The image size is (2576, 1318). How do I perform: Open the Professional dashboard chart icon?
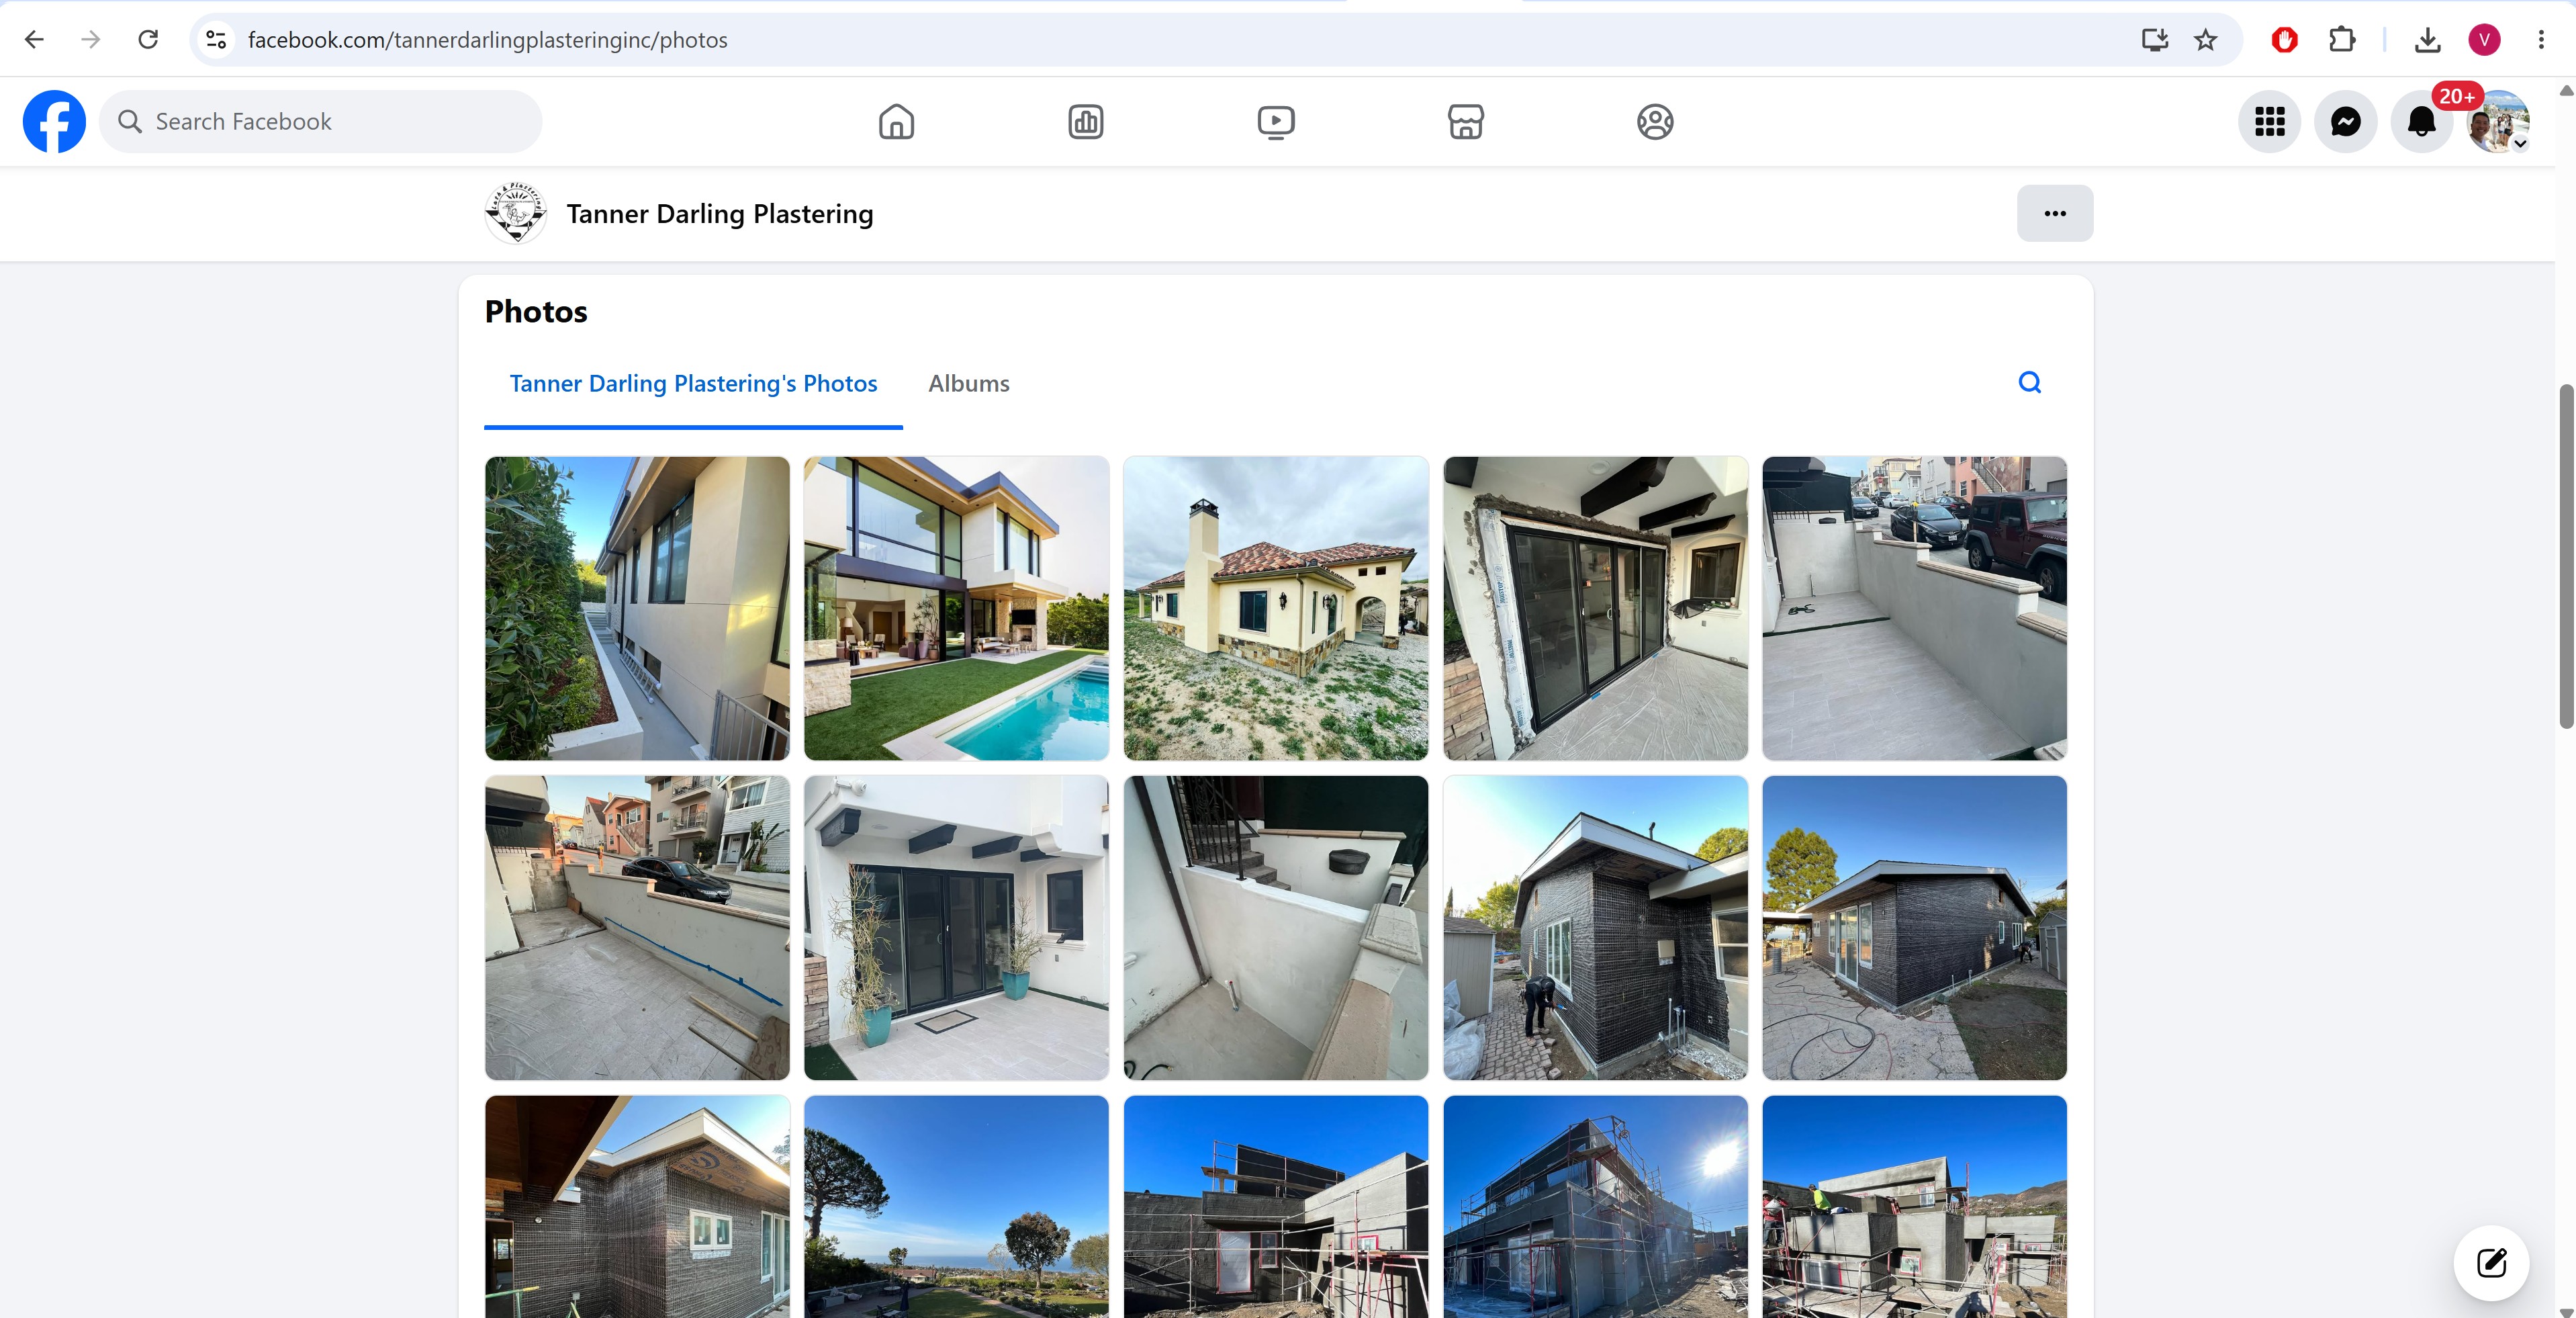coord(1086,122)
